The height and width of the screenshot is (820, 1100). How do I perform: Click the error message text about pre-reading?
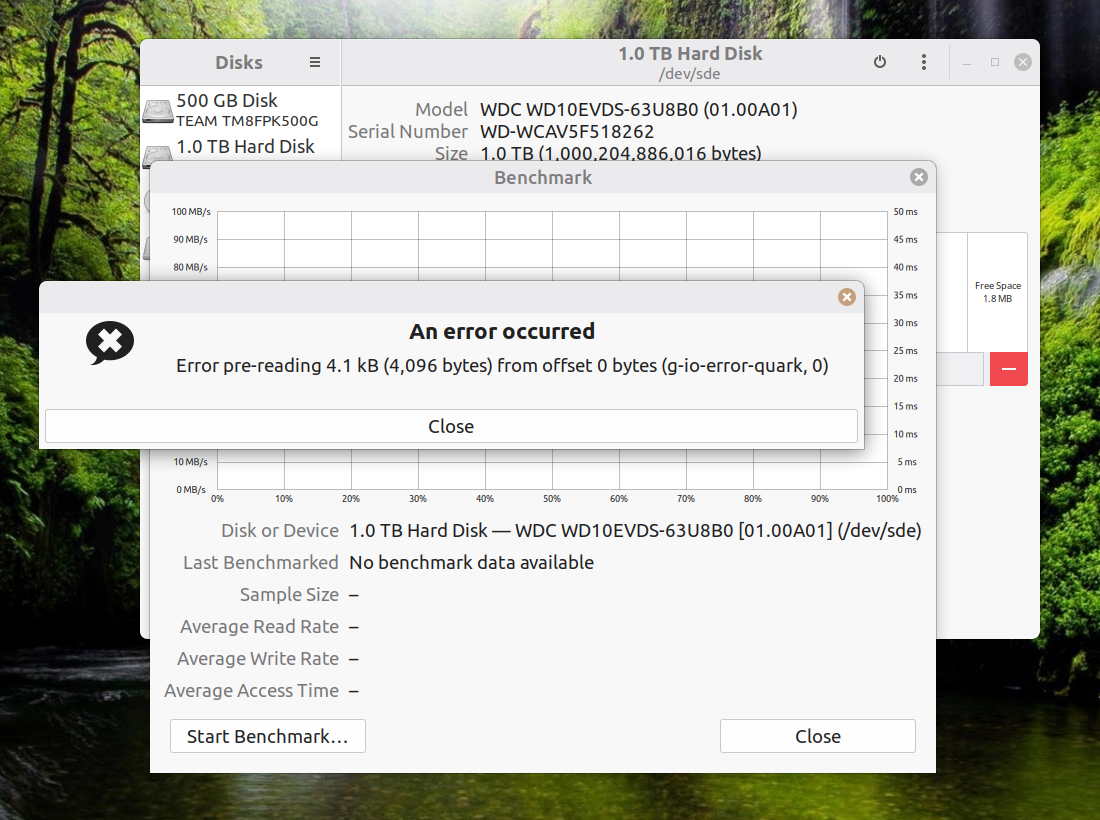502,366
